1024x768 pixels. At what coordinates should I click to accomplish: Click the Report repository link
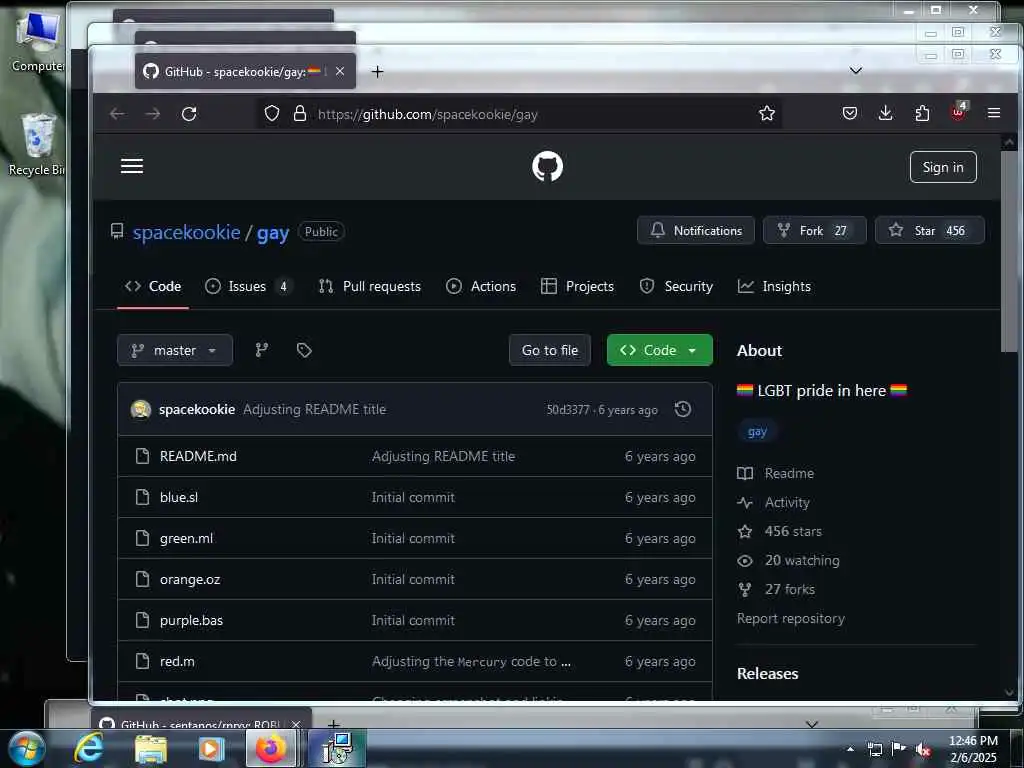[x=791, y=618]
